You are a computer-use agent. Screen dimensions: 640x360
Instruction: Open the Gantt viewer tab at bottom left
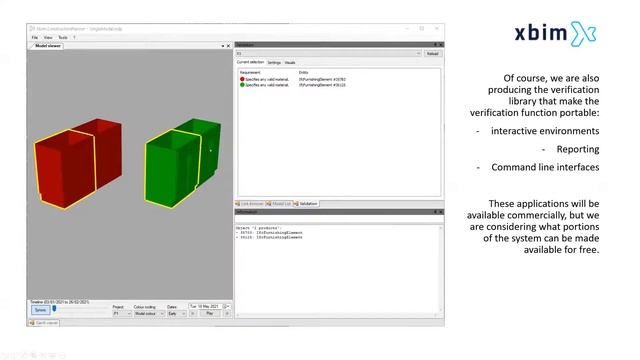point(44,322)
